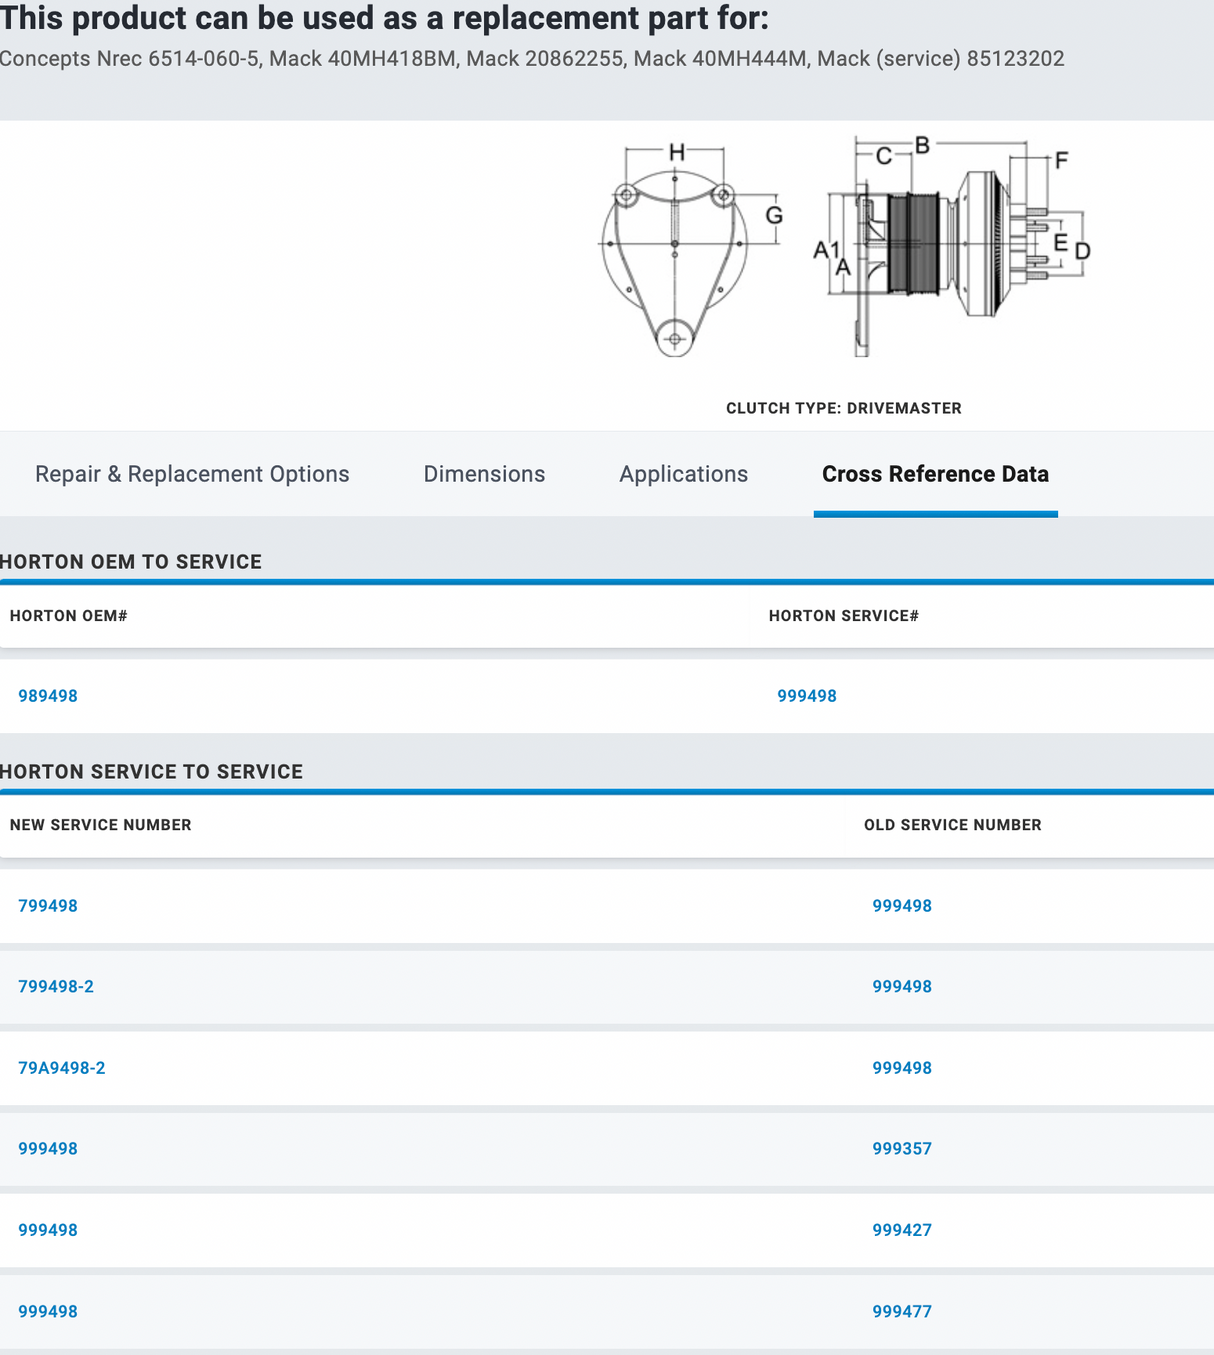Switch to the Dimensions tab
Screen dimensions: 1214x1355
pyautogui.click(x=484, y=474)
